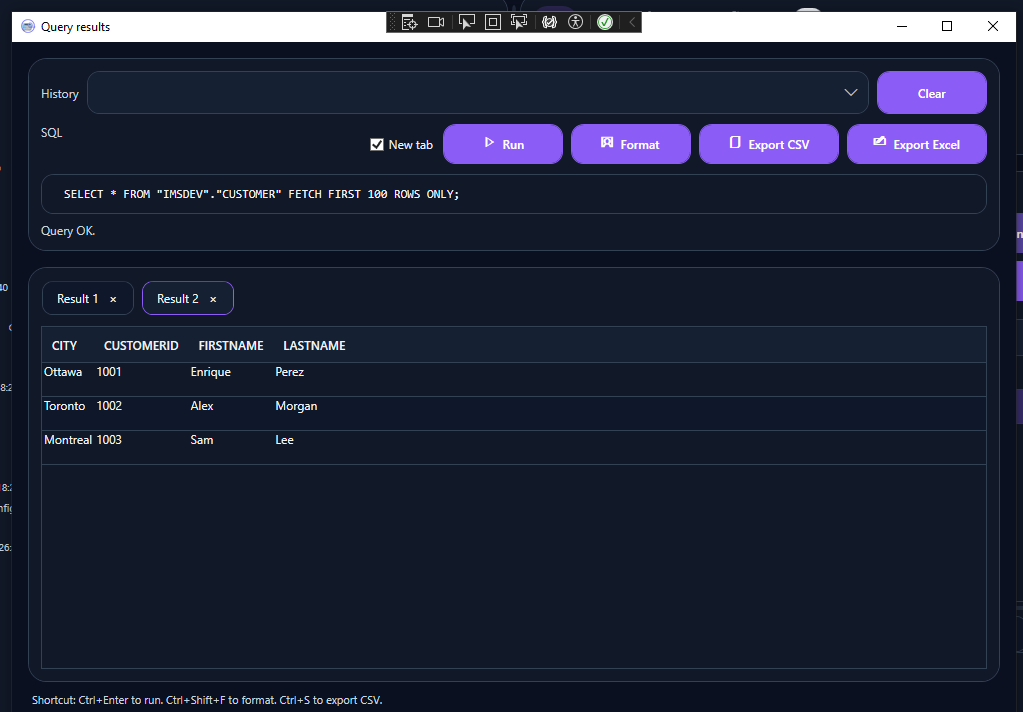
Task: Click the LASTNAME column header
Action: [314, 345]
